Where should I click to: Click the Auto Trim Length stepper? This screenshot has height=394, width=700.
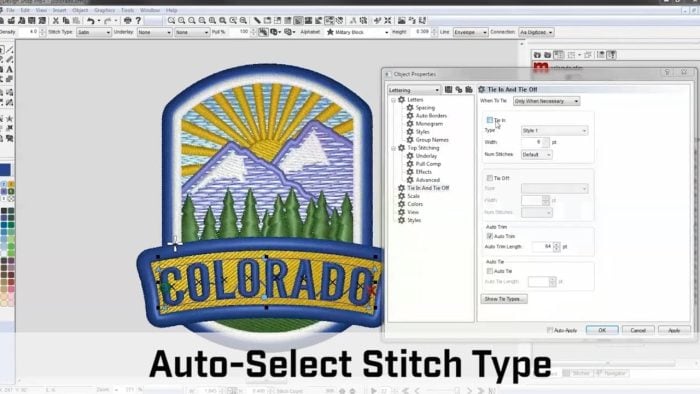coord(556,246)
